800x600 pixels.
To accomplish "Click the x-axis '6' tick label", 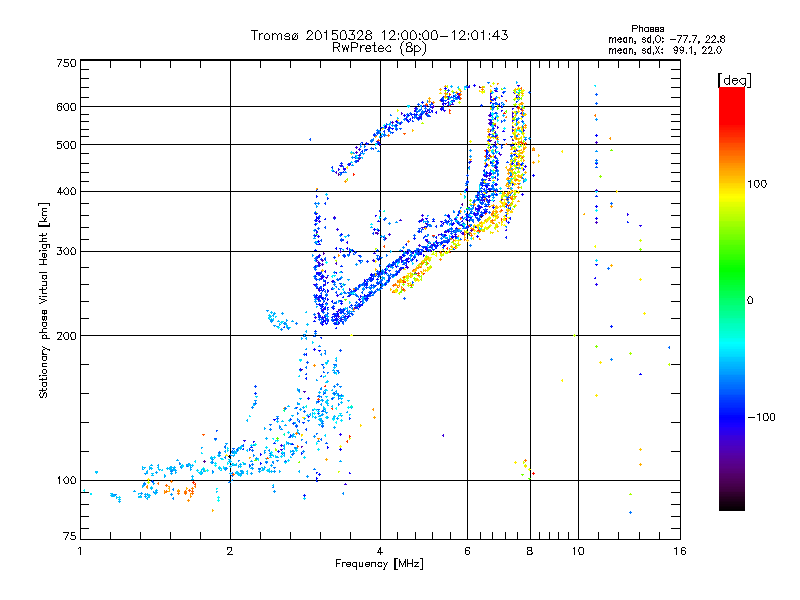I will (467, 551).
